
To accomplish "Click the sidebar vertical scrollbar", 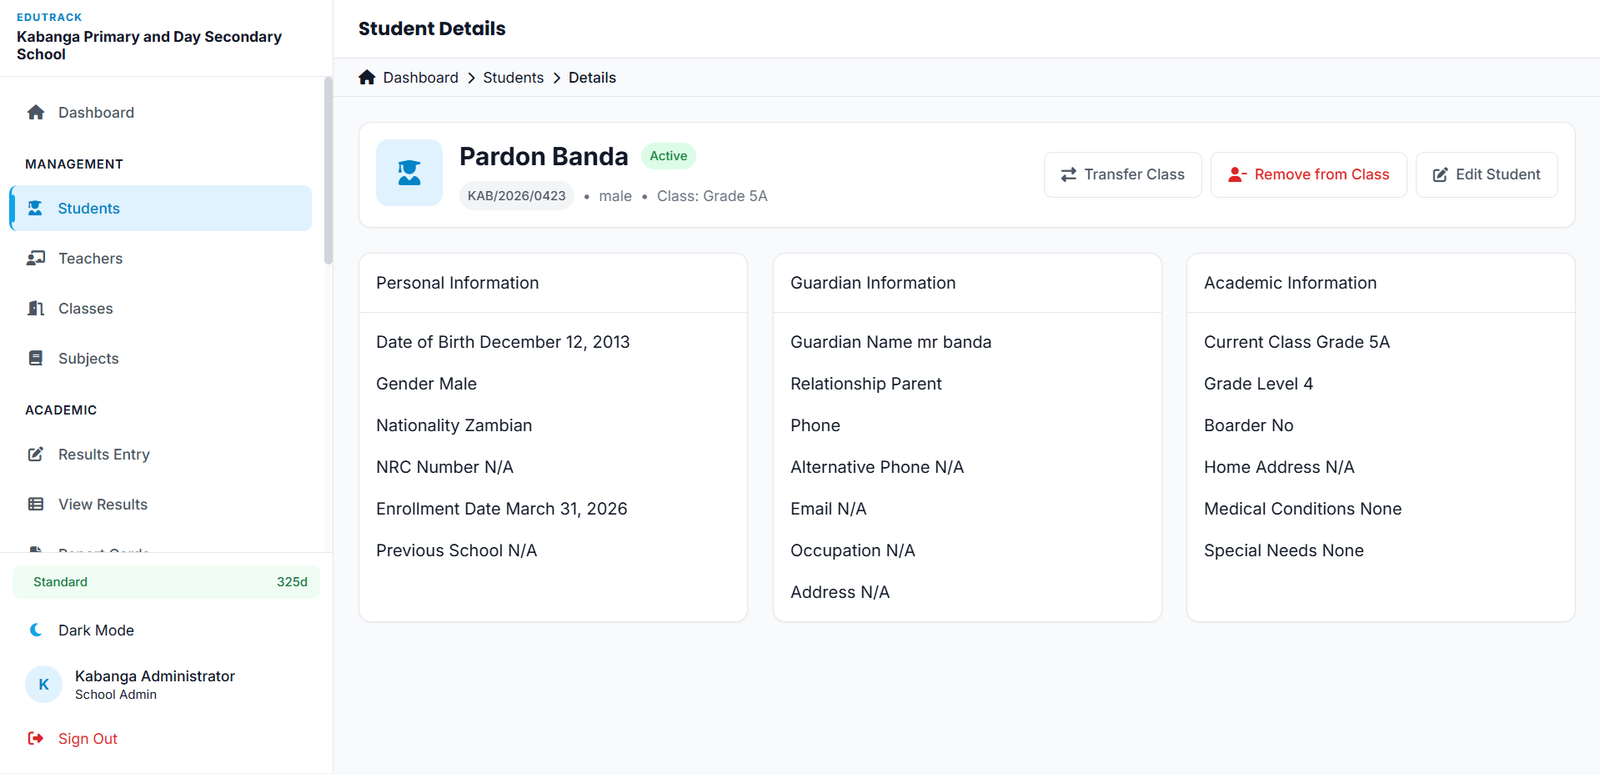I will point(328,171).
